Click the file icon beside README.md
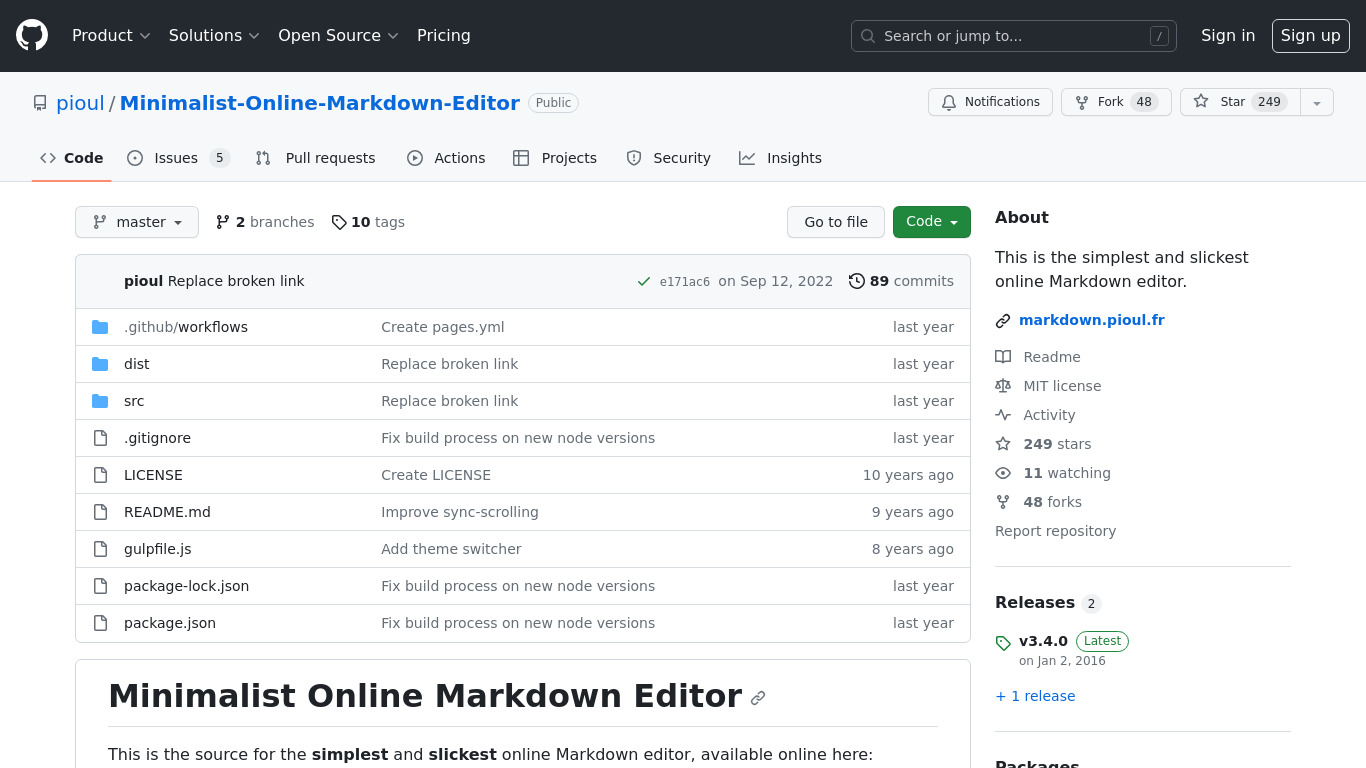 click(100, 512)
